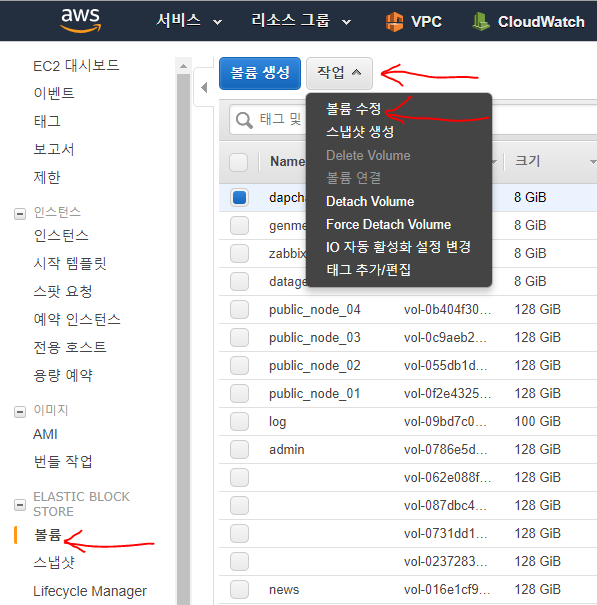Go to 인스턴스 page link
Viewport: 597px width, 605px height.
[x=61, y=235]
